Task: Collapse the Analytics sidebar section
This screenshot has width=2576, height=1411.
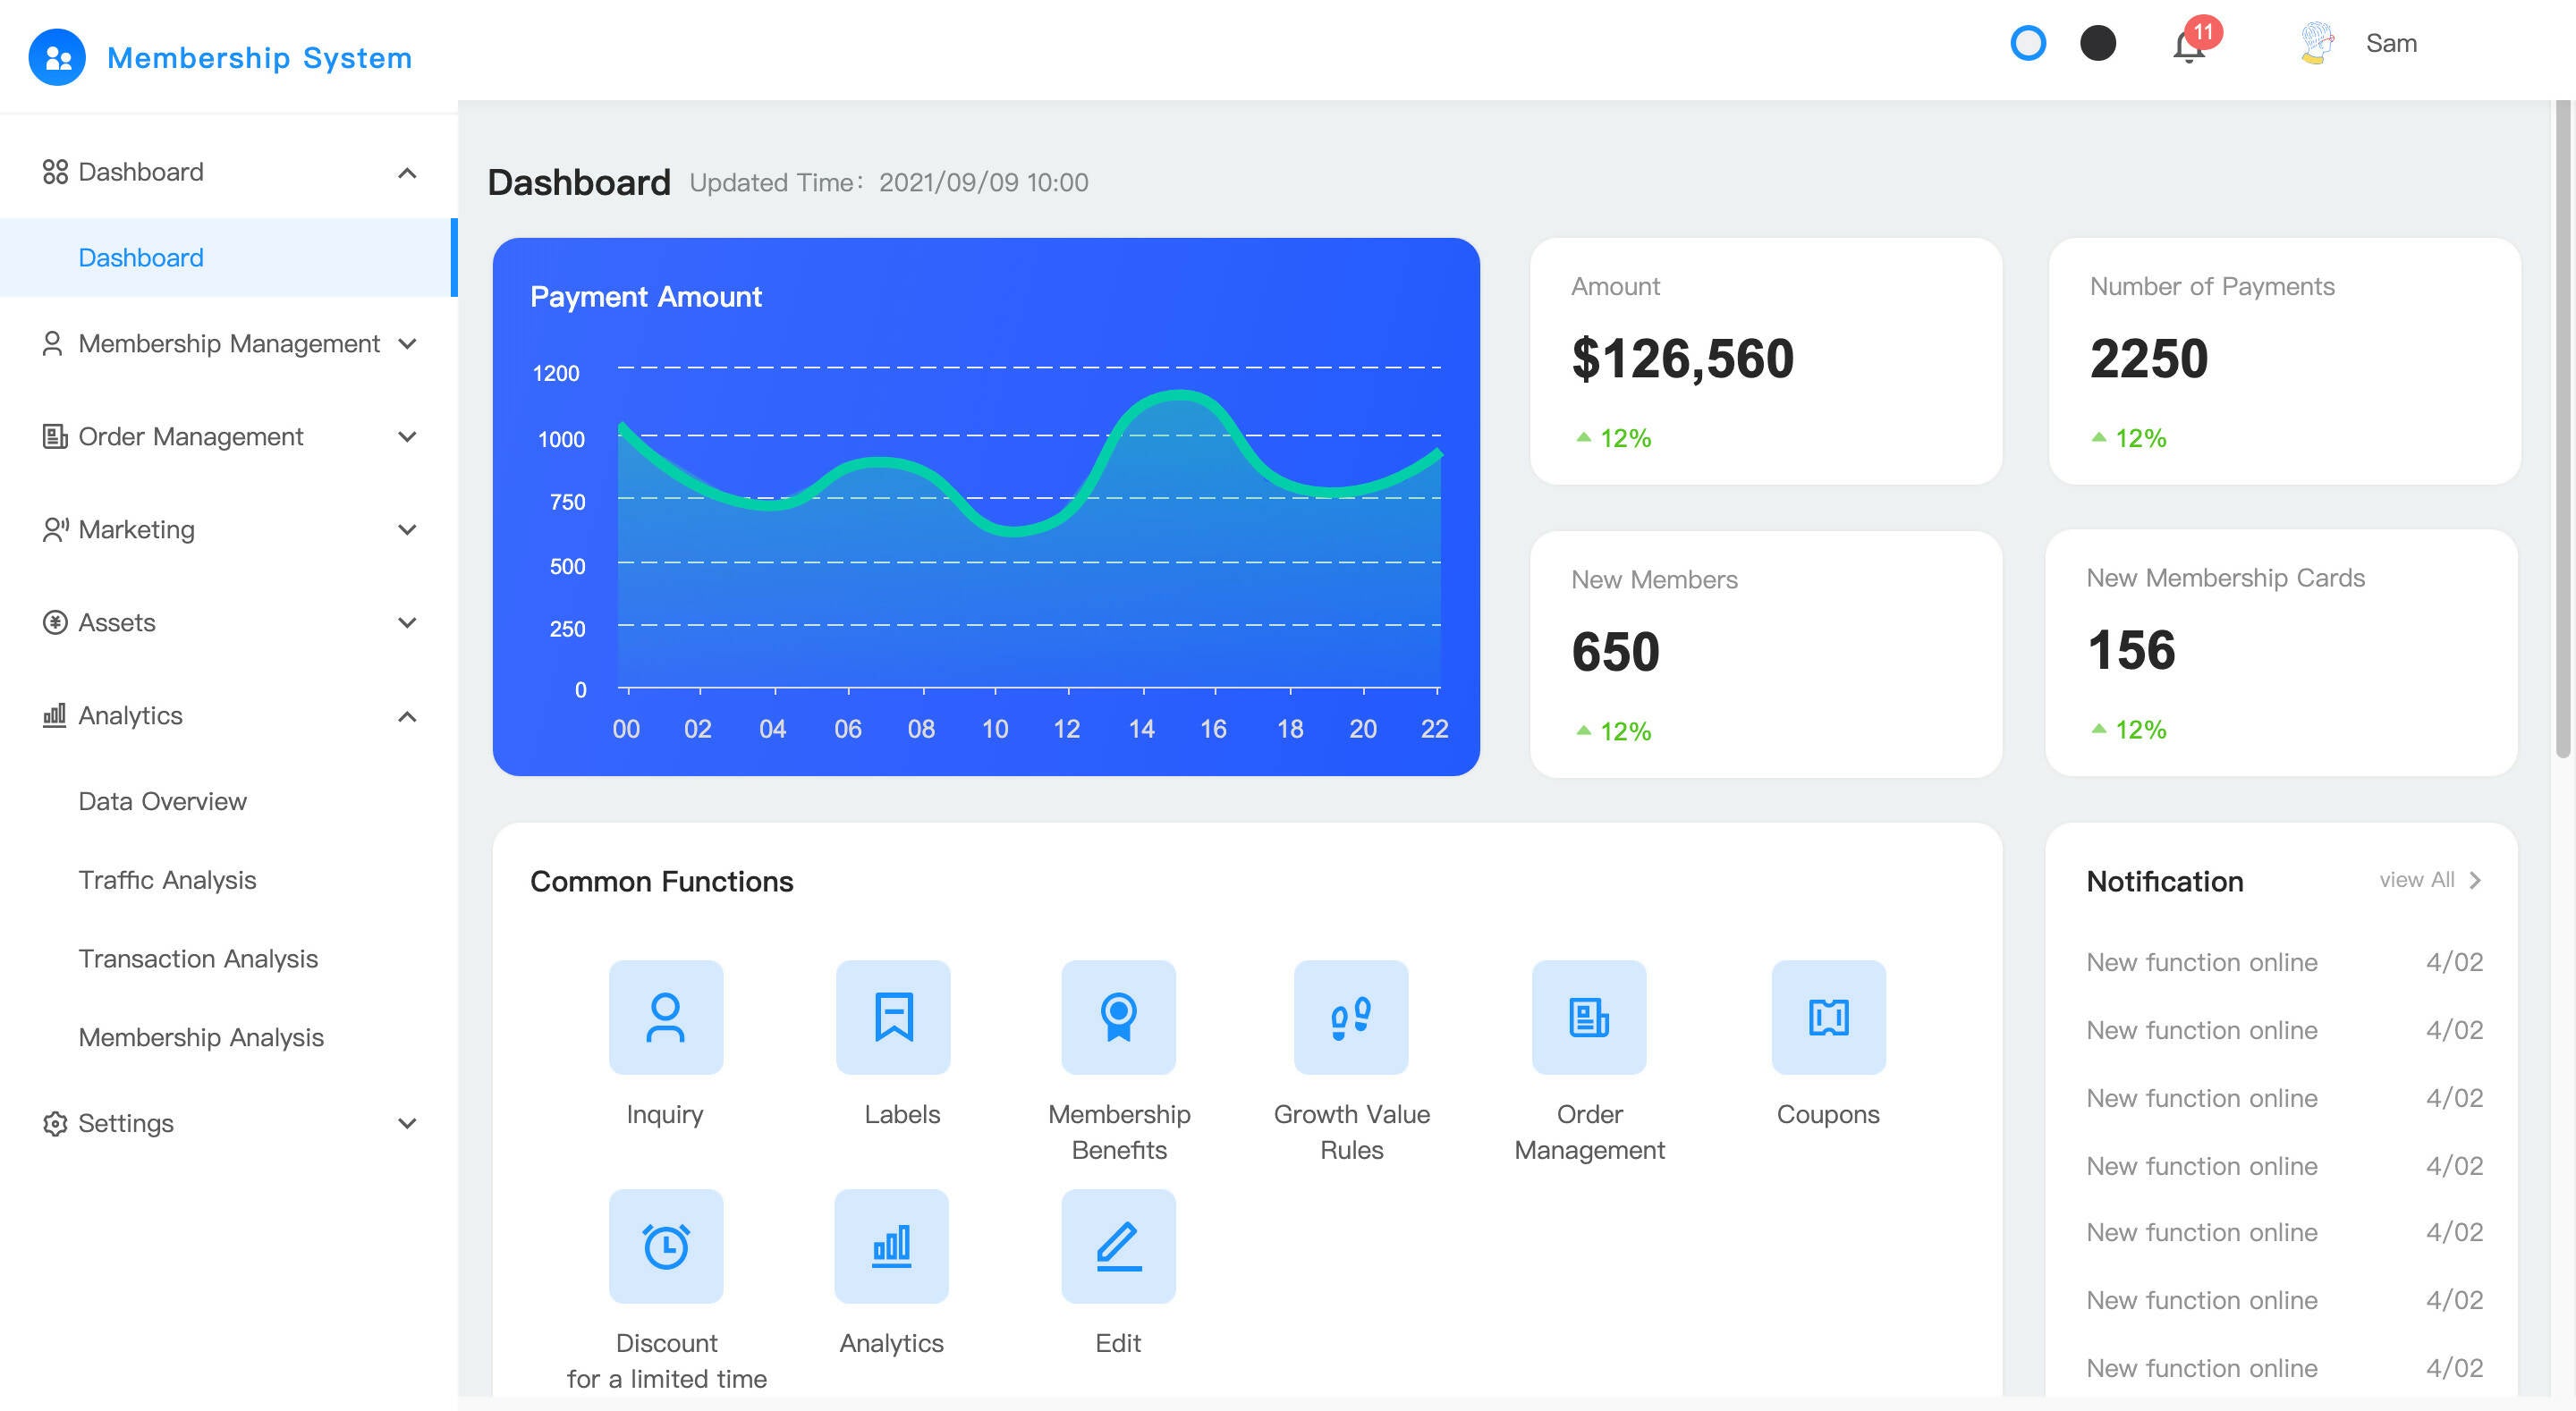Action: 228,716
